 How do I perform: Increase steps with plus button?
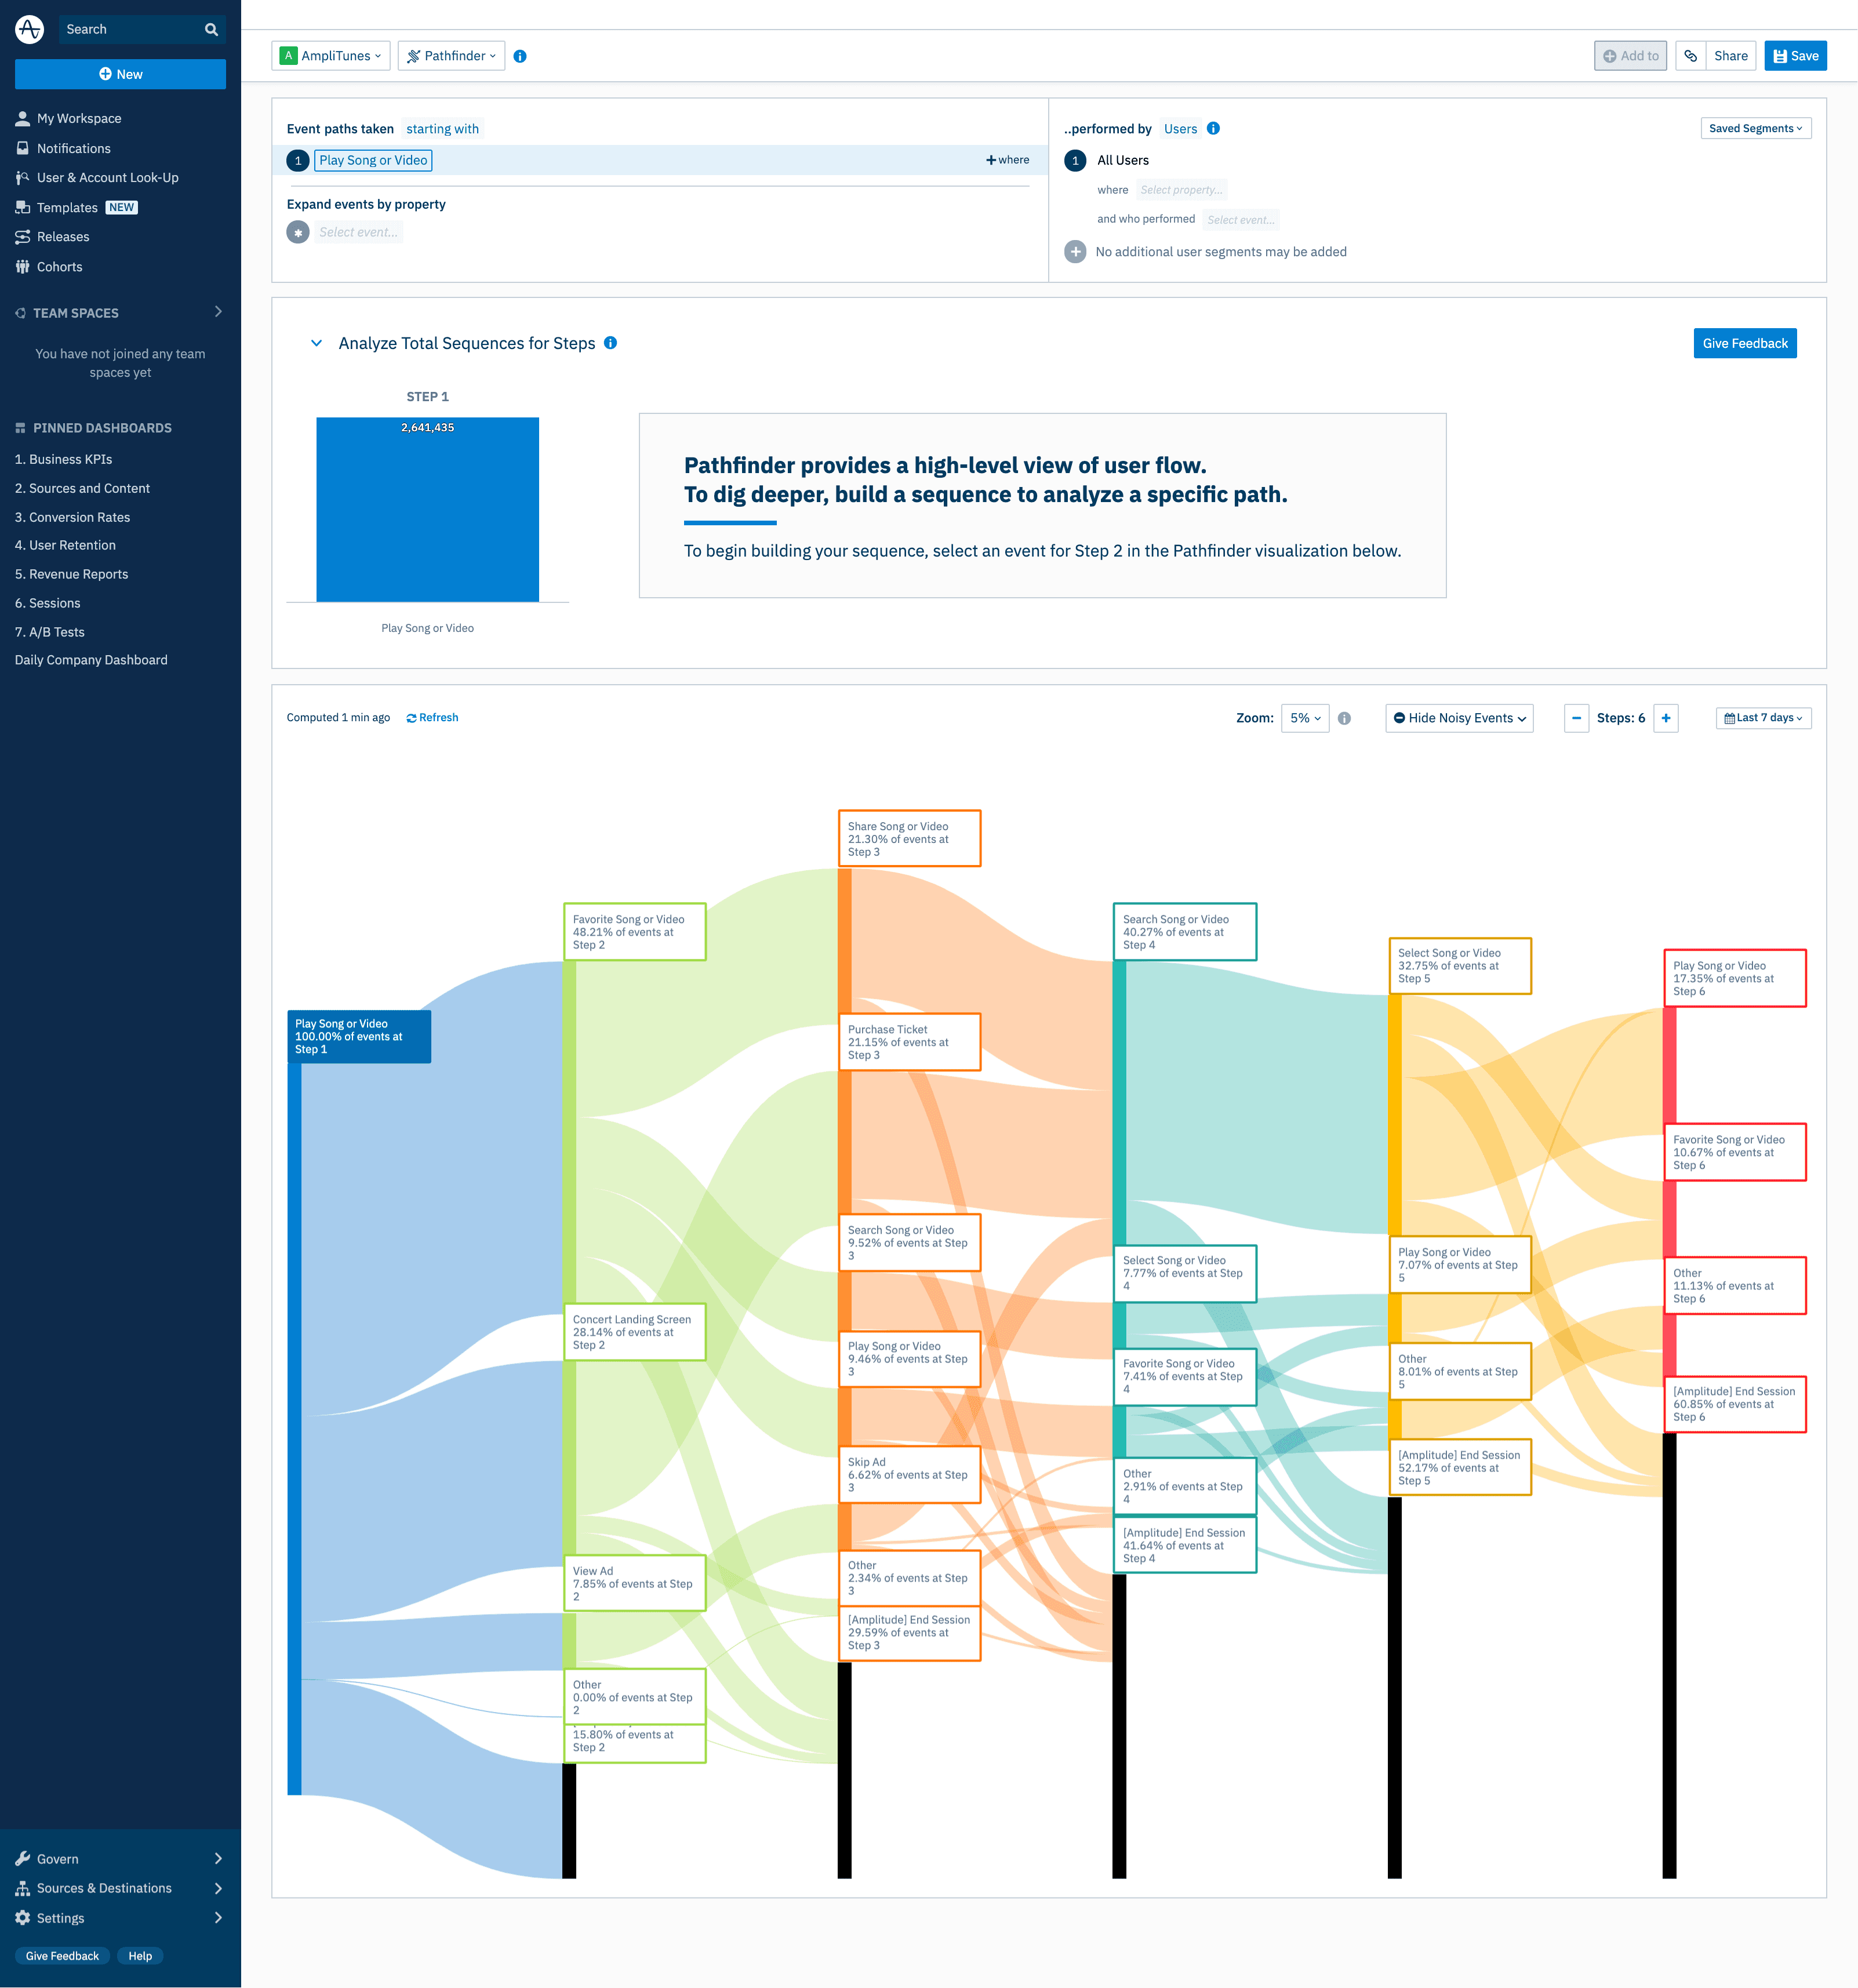1665,718
